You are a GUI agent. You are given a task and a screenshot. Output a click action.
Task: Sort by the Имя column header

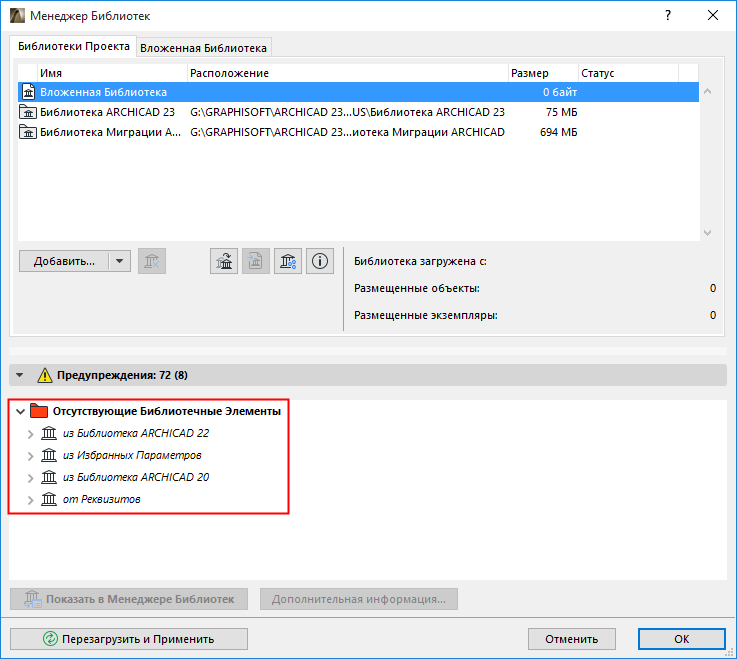coord(112,73)
